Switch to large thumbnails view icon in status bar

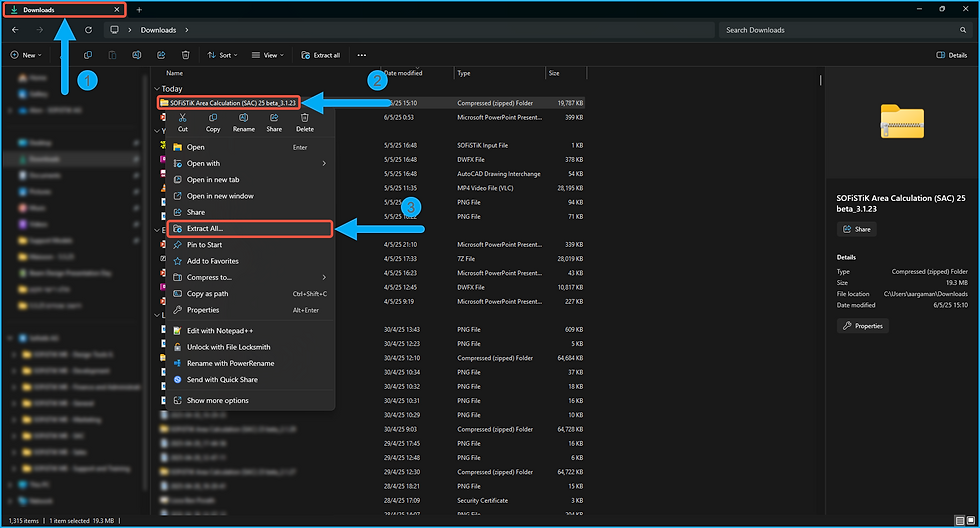[971, 521]
